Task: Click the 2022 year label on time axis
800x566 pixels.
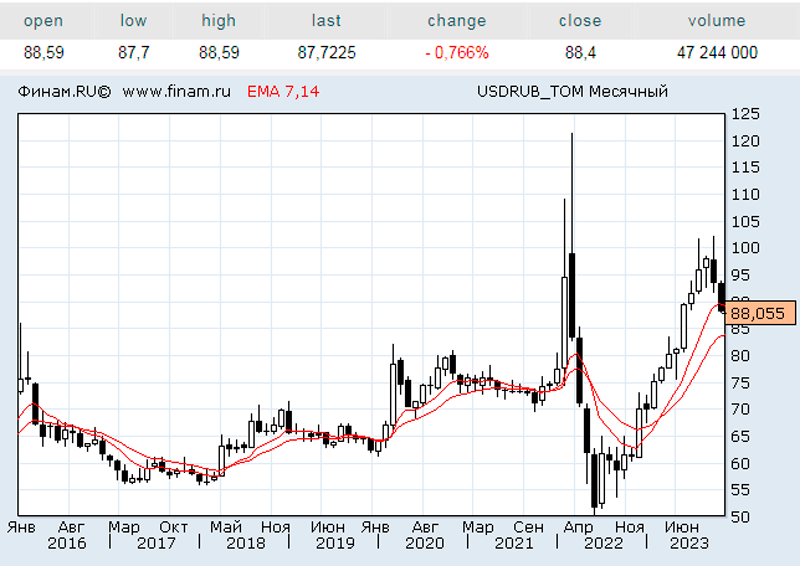Action: 603,543
